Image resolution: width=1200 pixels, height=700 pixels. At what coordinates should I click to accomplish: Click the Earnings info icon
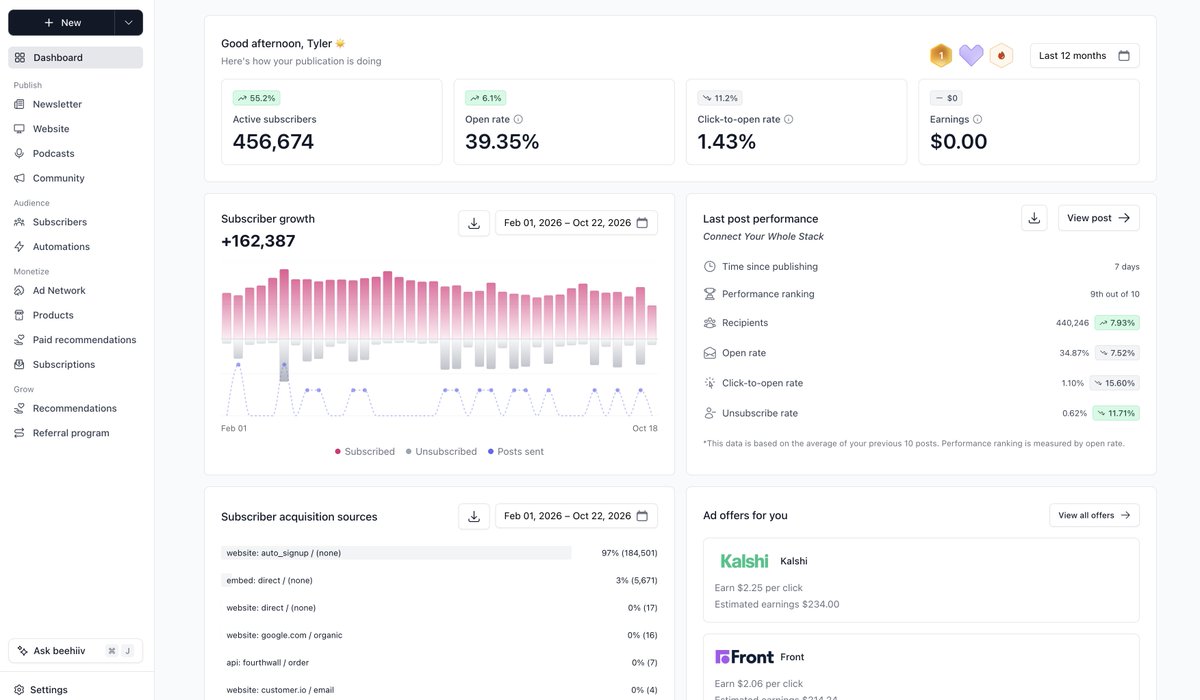click(977, 119)
